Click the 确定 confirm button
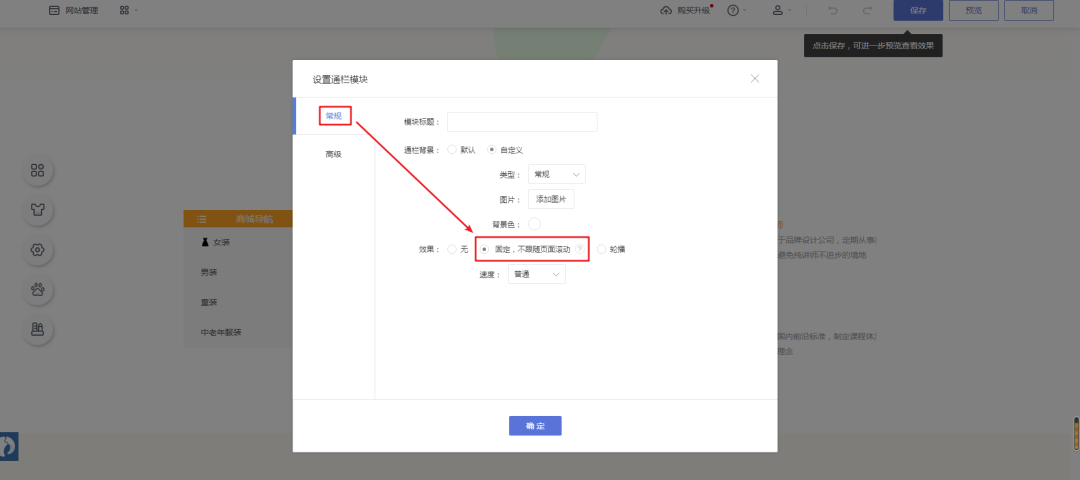 coord(535,426)
